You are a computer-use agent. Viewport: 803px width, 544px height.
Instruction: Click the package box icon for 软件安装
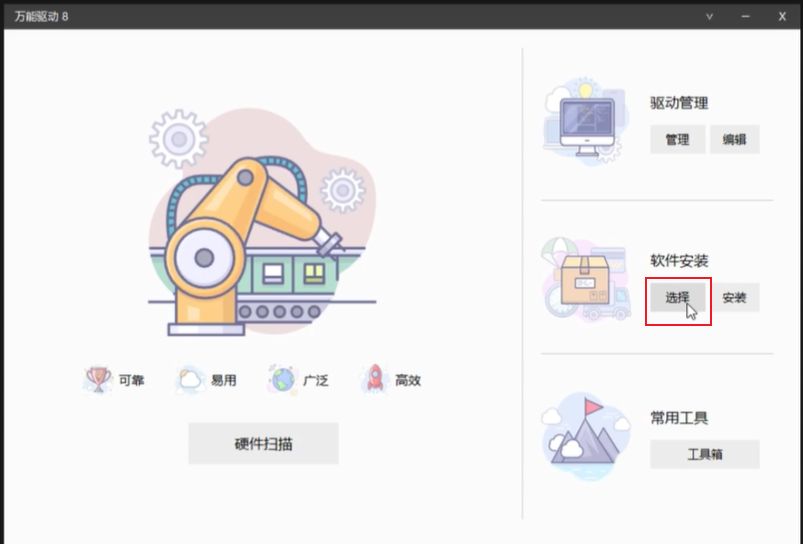click(x=585, y=280)
